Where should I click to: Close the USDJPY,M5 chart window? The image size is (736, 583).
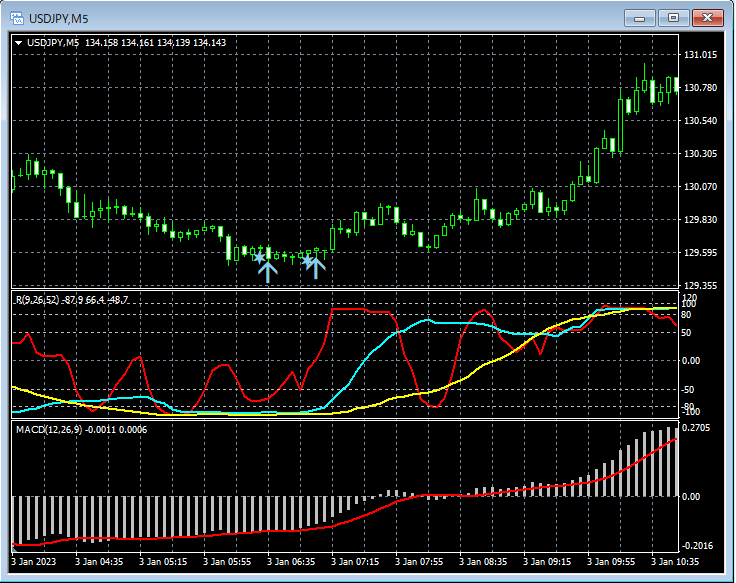click(x=707, y=18)
